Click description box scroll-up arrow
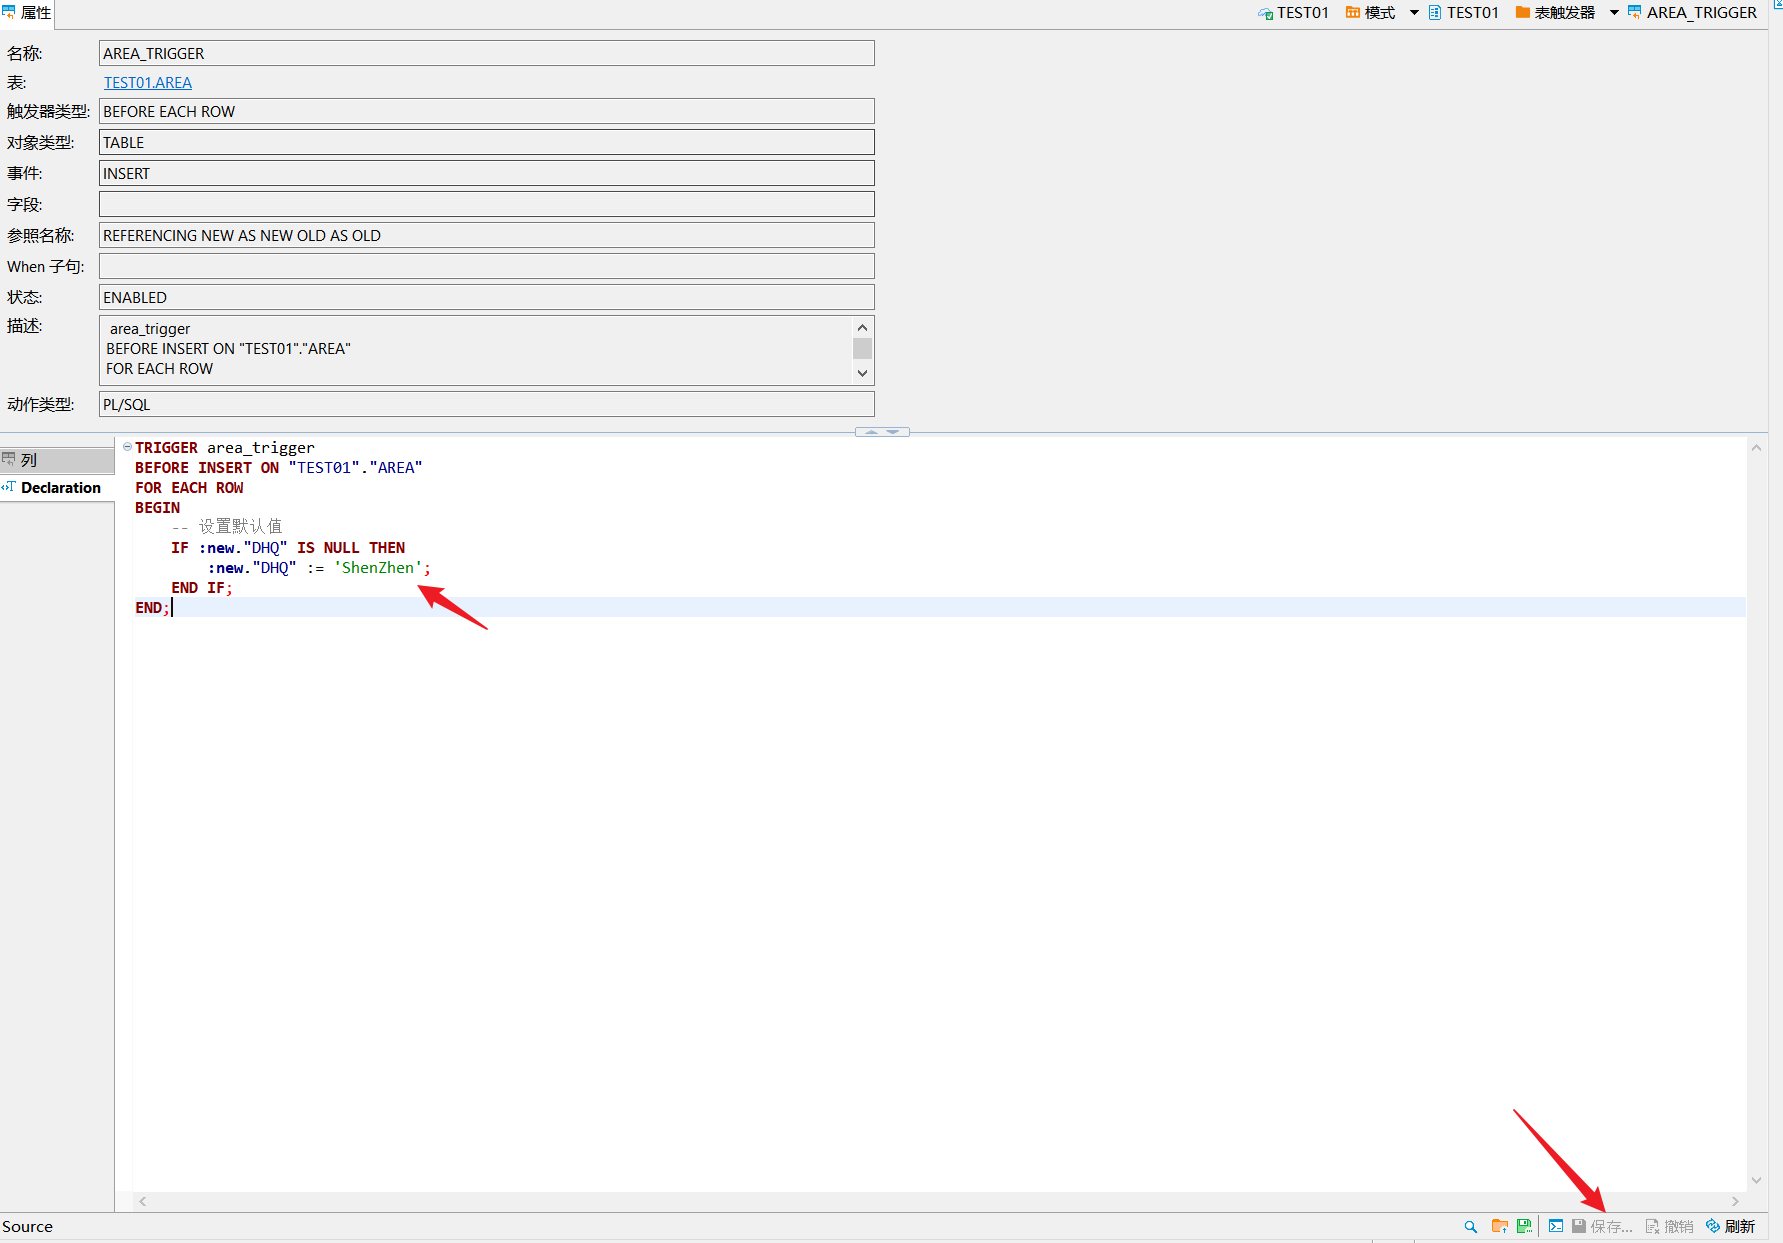 [x=862, y=327]
